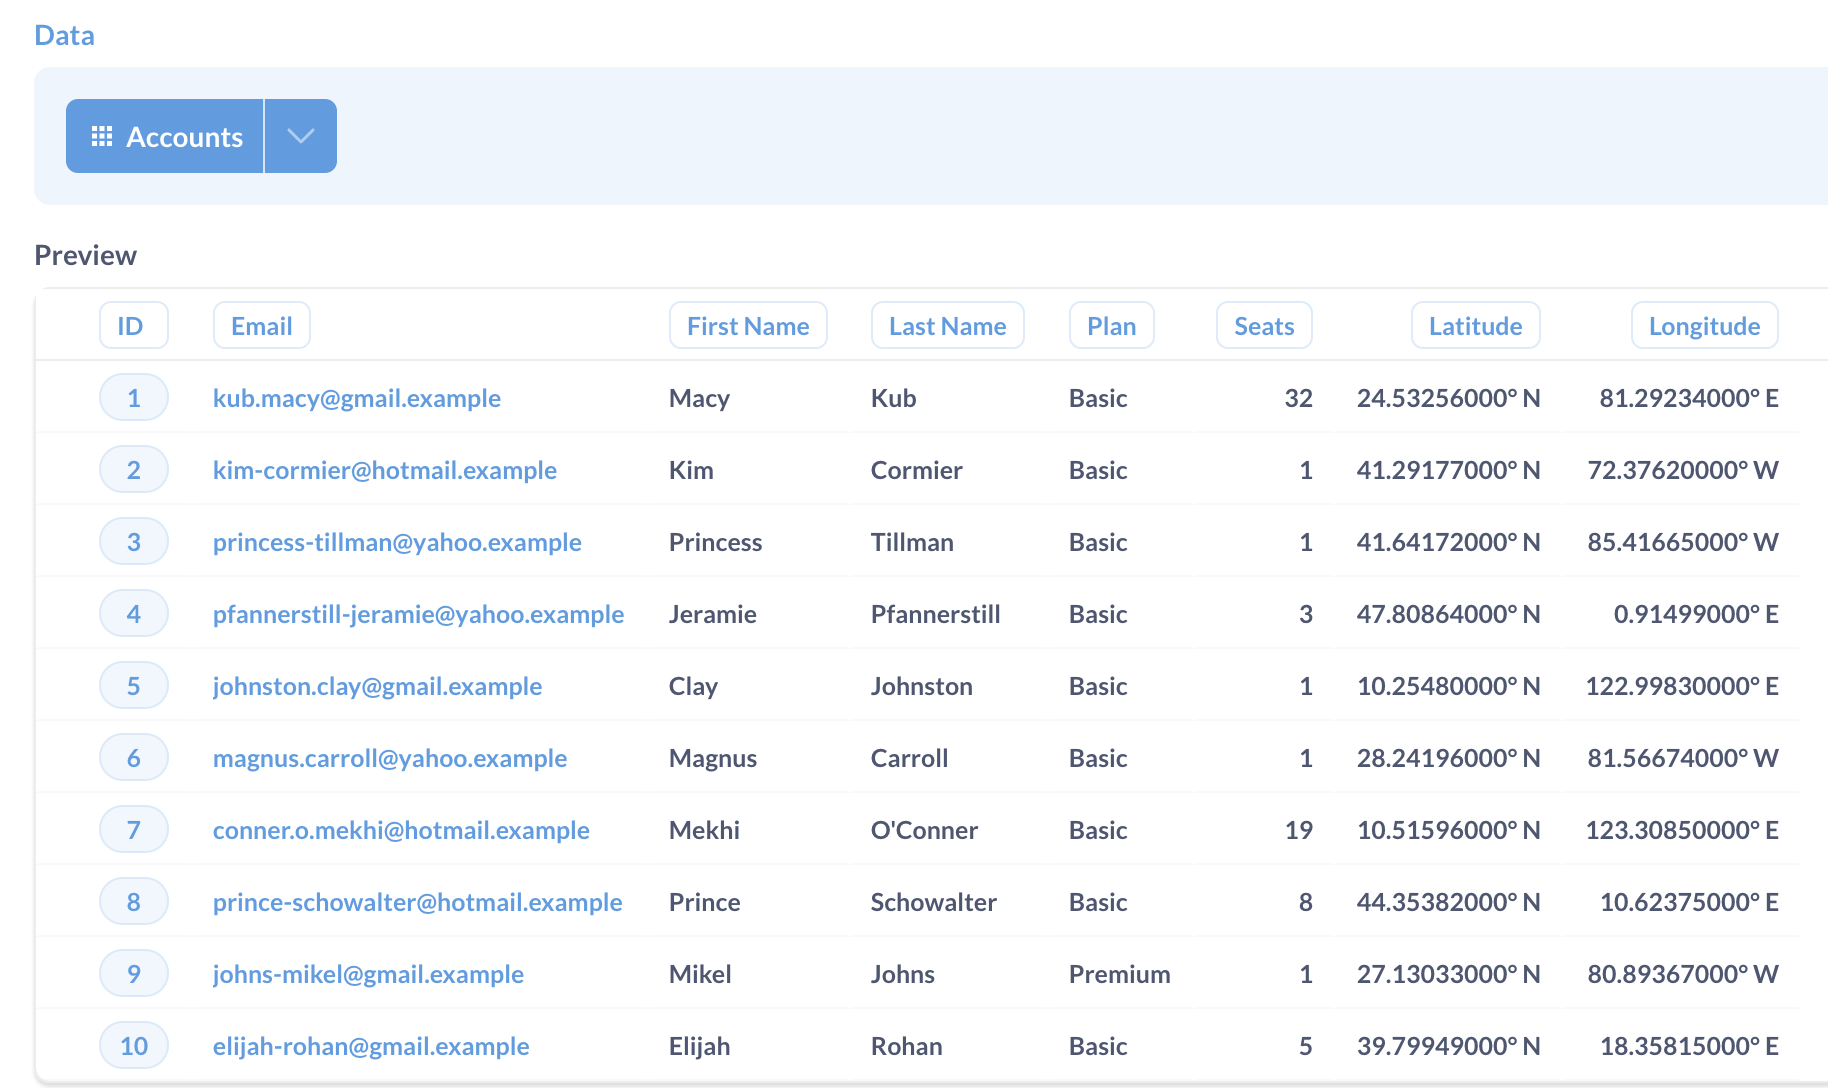Open kub.macy@gmail.example email link
1828x1088 pixels.
(x=356, y=398)
